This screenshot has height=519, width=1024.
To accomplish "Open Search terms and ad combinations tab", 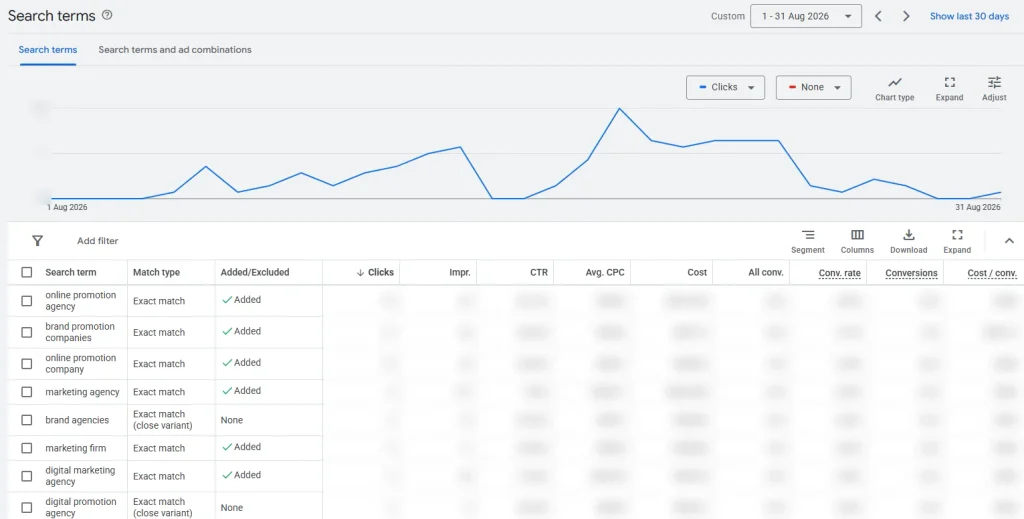I will tap(175, 50).
